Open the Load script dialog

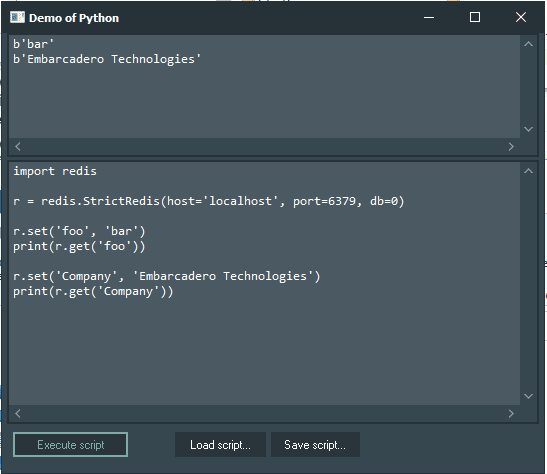coord(220,444)
